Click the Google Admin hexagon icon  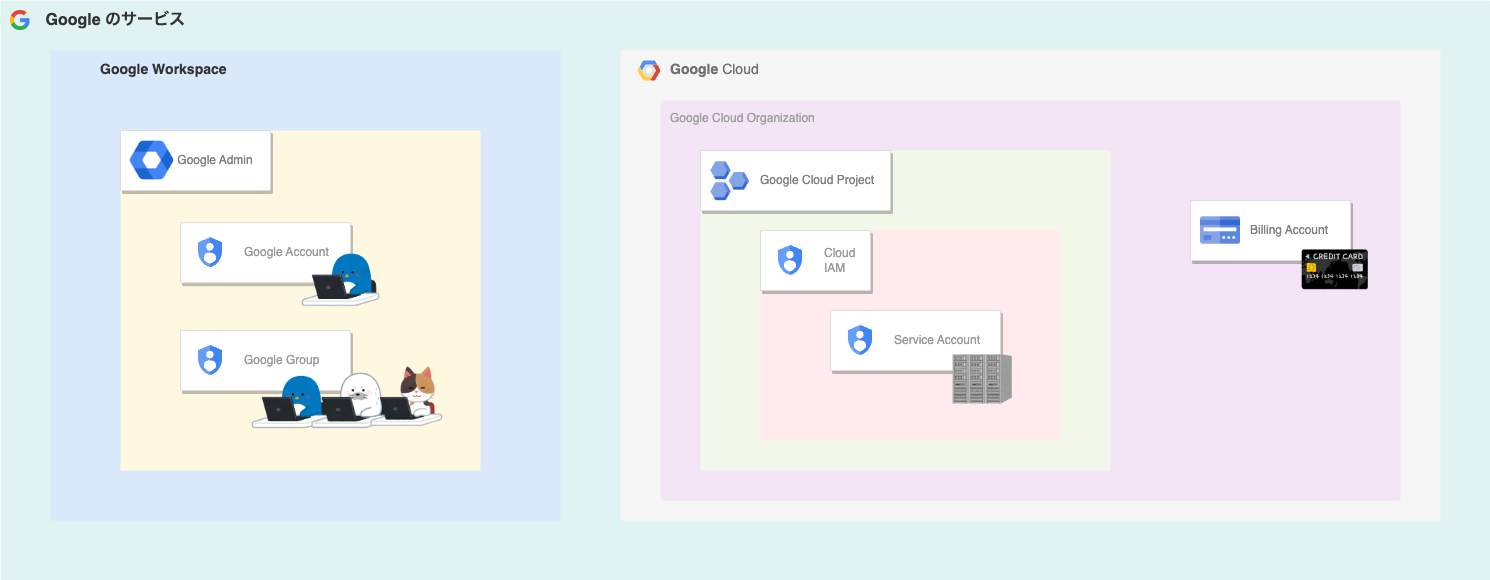click(x=152, y=160)
